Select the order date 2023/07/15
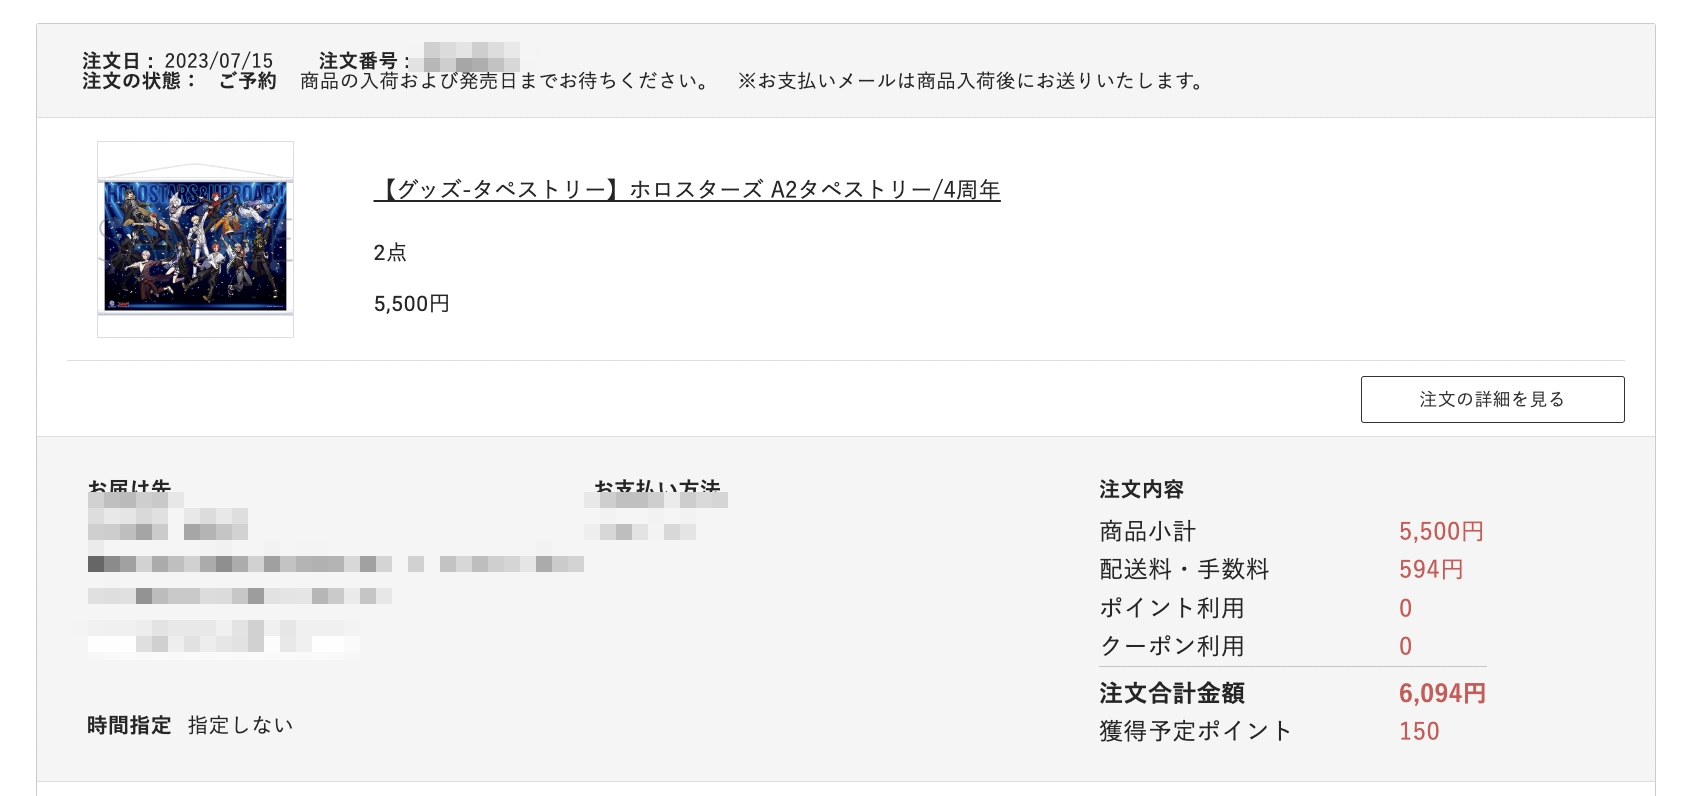 tap(218, 61)
